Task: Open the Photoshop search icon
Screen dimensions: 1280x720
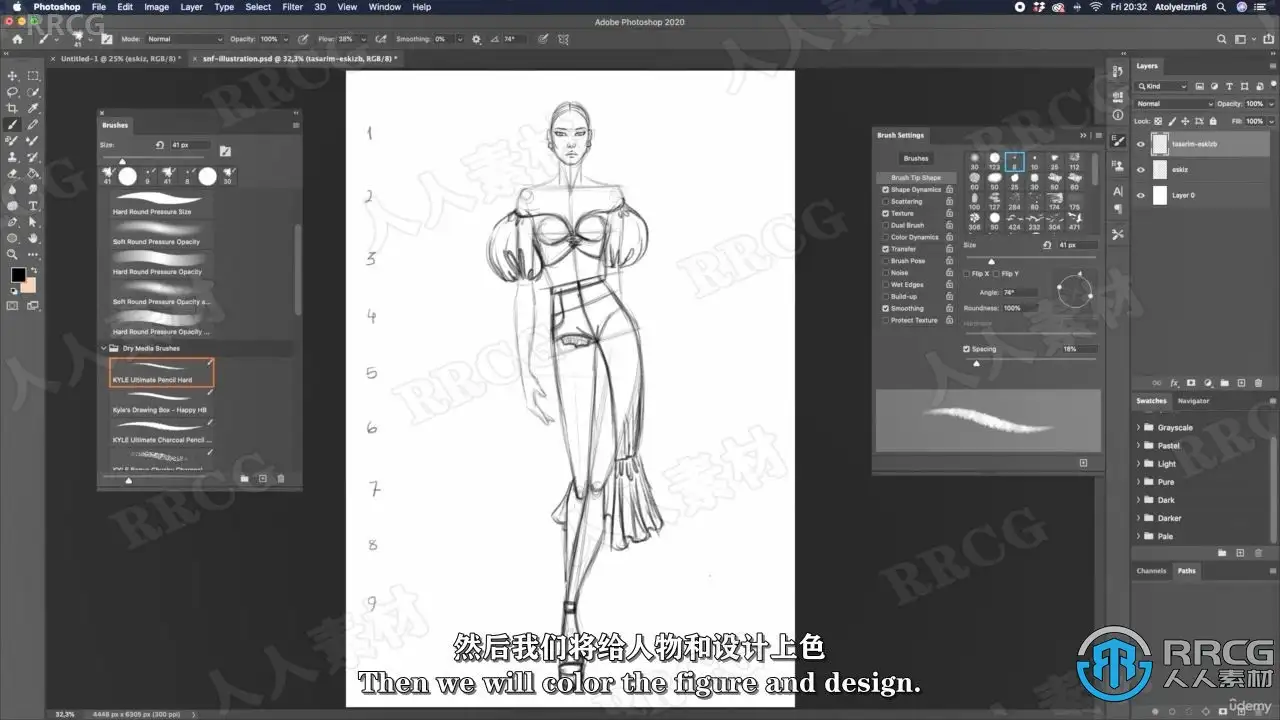Action: tap(1222, 39)
